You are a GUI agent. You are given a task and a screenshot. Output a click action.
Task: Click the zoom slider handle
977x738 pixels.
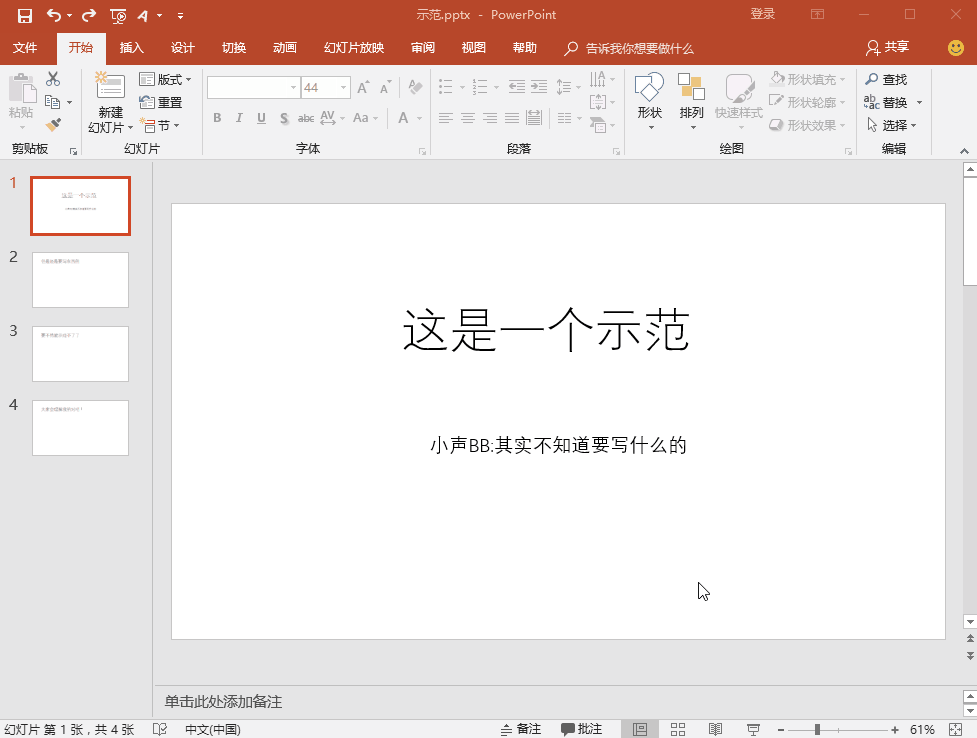click(x=817, y=729)
